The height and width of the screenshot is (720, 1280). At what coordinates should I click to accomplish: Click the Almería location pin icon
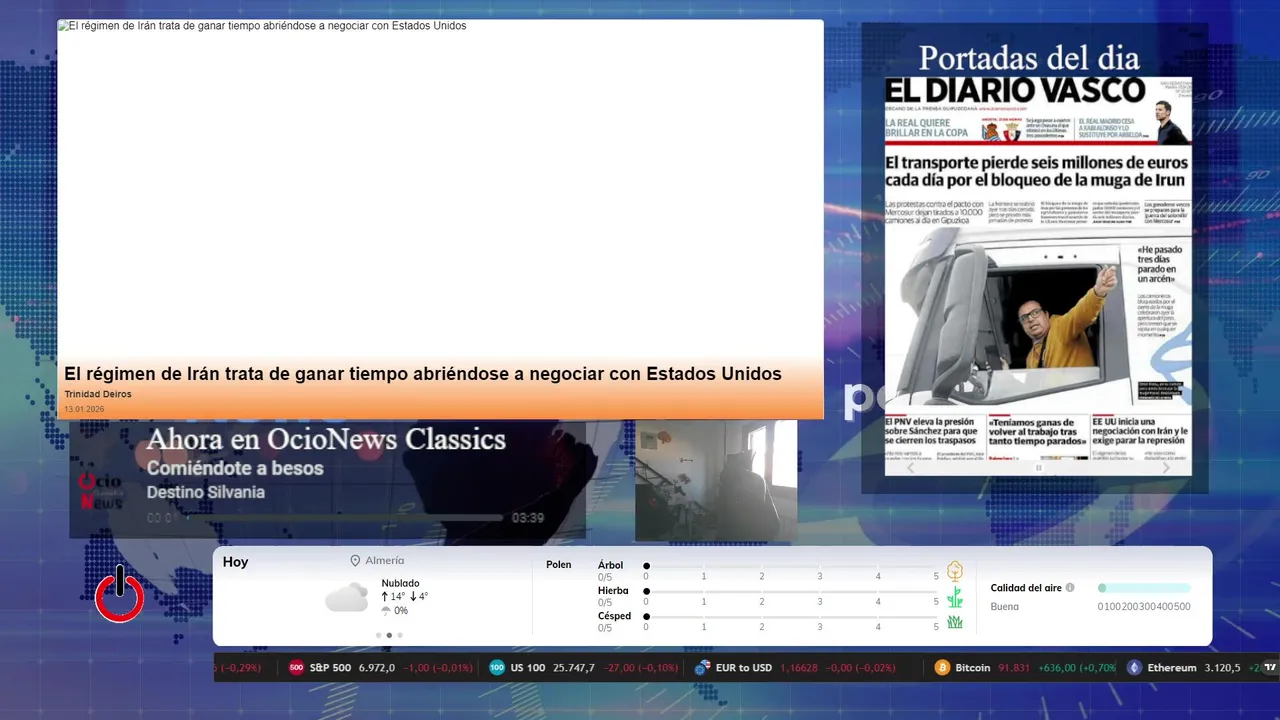pyautogui.click(x=355, y=561)
